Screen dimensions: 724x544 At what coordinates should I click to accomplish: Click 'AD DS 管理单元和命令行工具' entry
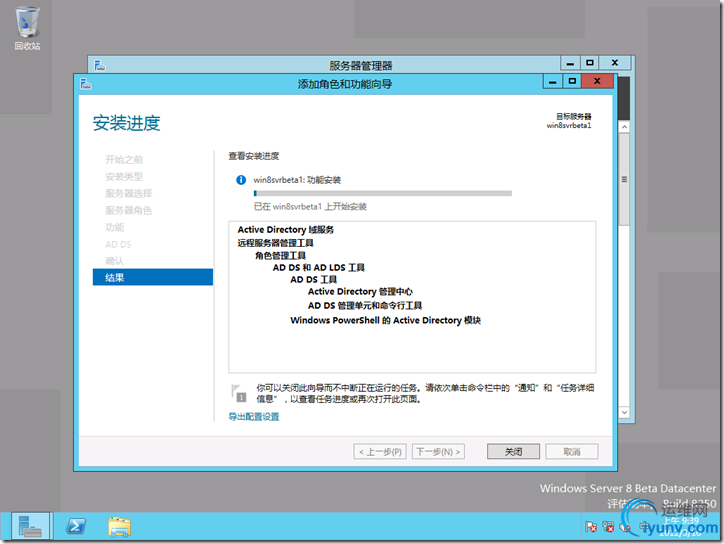tap(365, 305)
